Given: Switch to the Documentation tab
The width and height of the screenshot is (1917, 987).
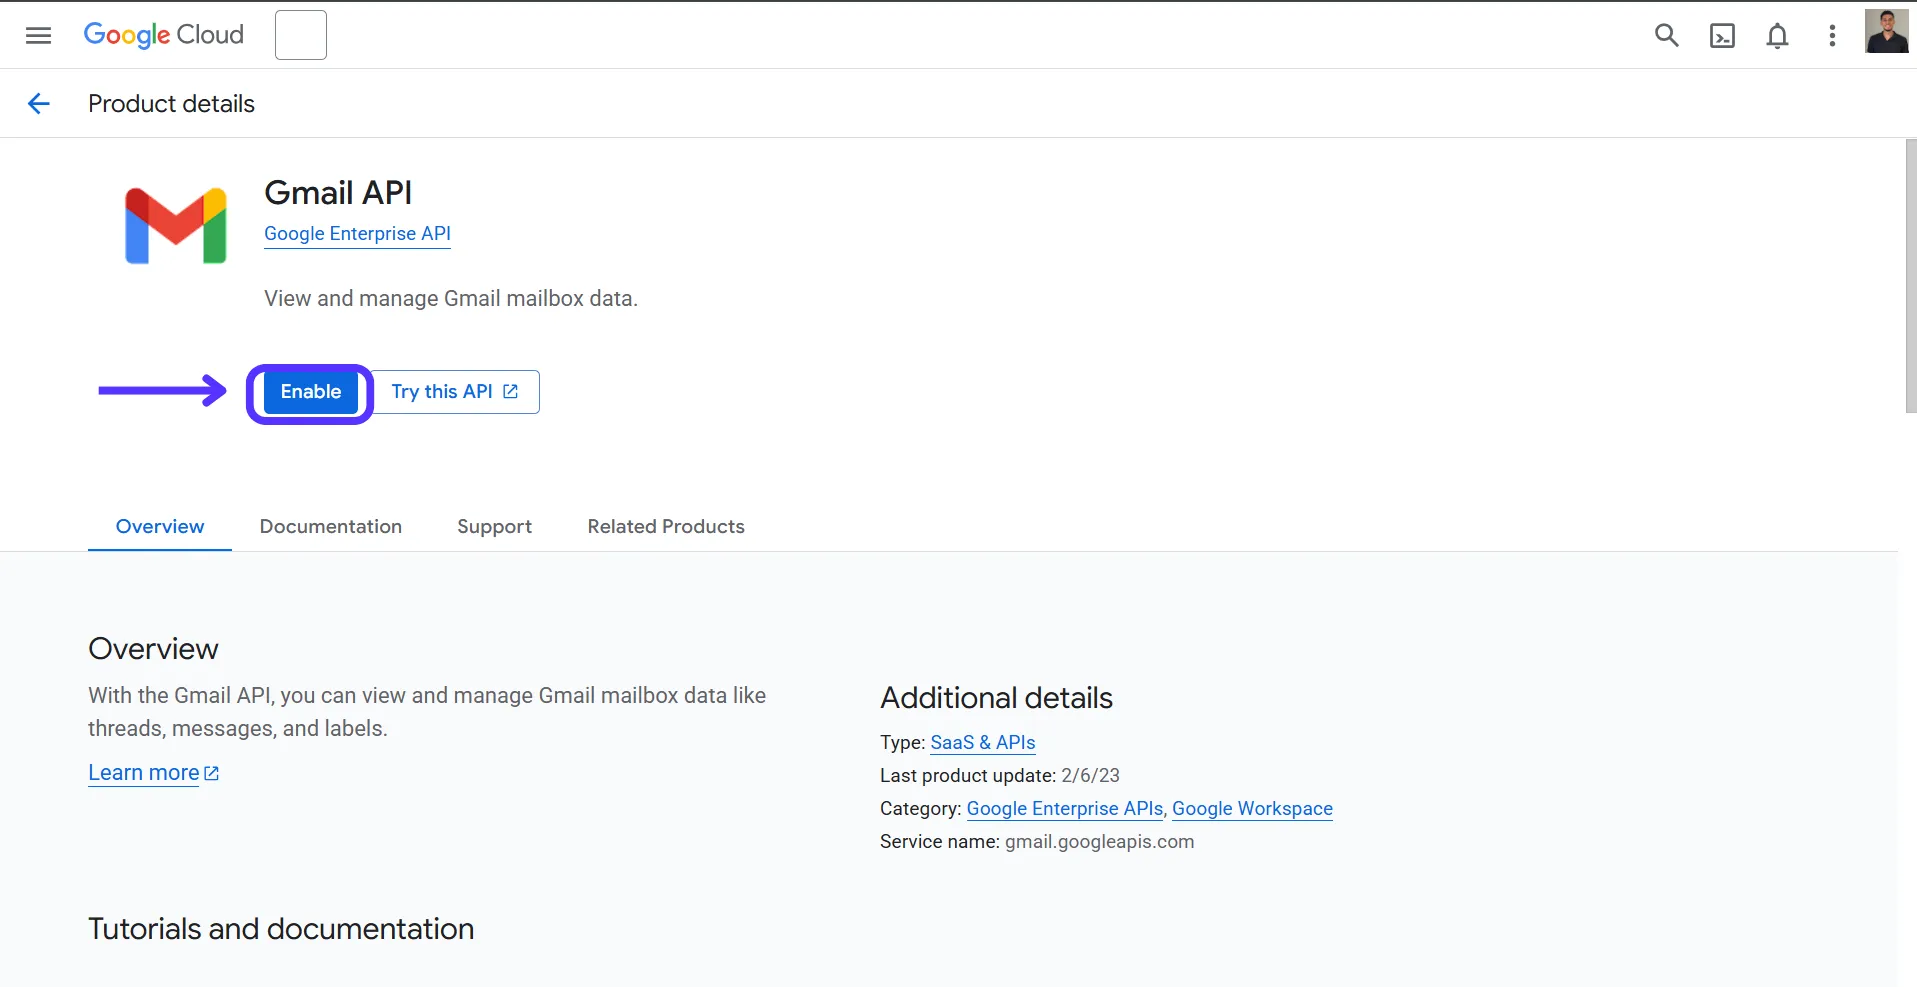Looking at the screenshot, I should [x=331, y=526].
